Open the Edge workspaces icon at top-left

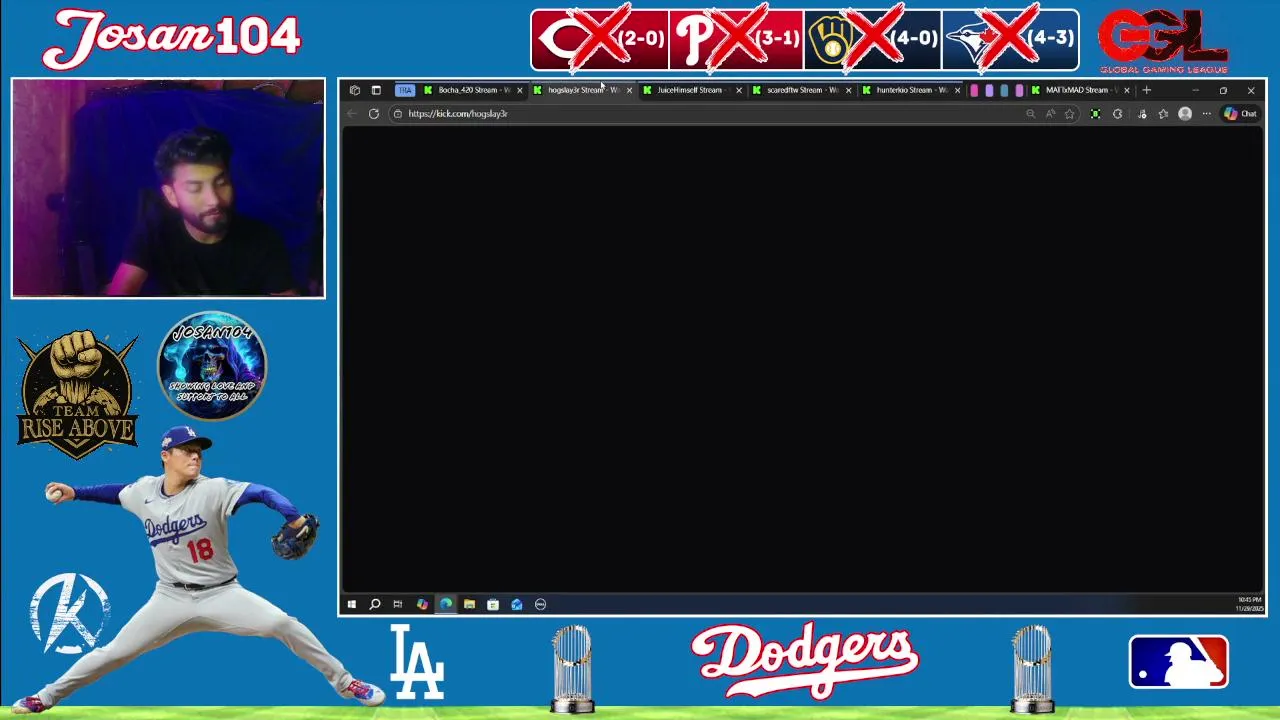(x=355, y=90)
